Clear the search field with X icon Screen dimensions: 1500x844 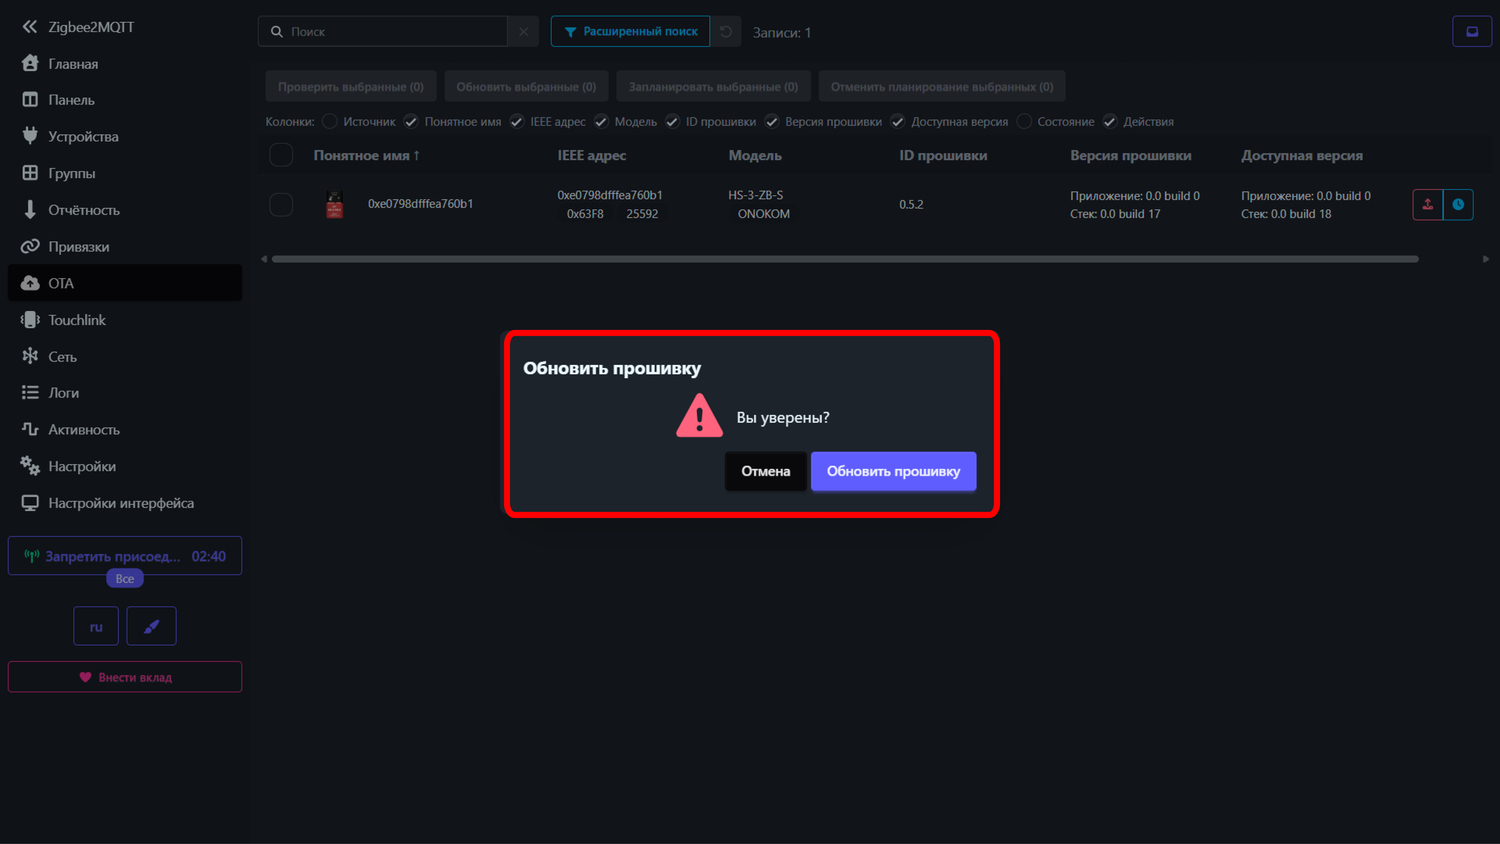(x=523, y=32)
